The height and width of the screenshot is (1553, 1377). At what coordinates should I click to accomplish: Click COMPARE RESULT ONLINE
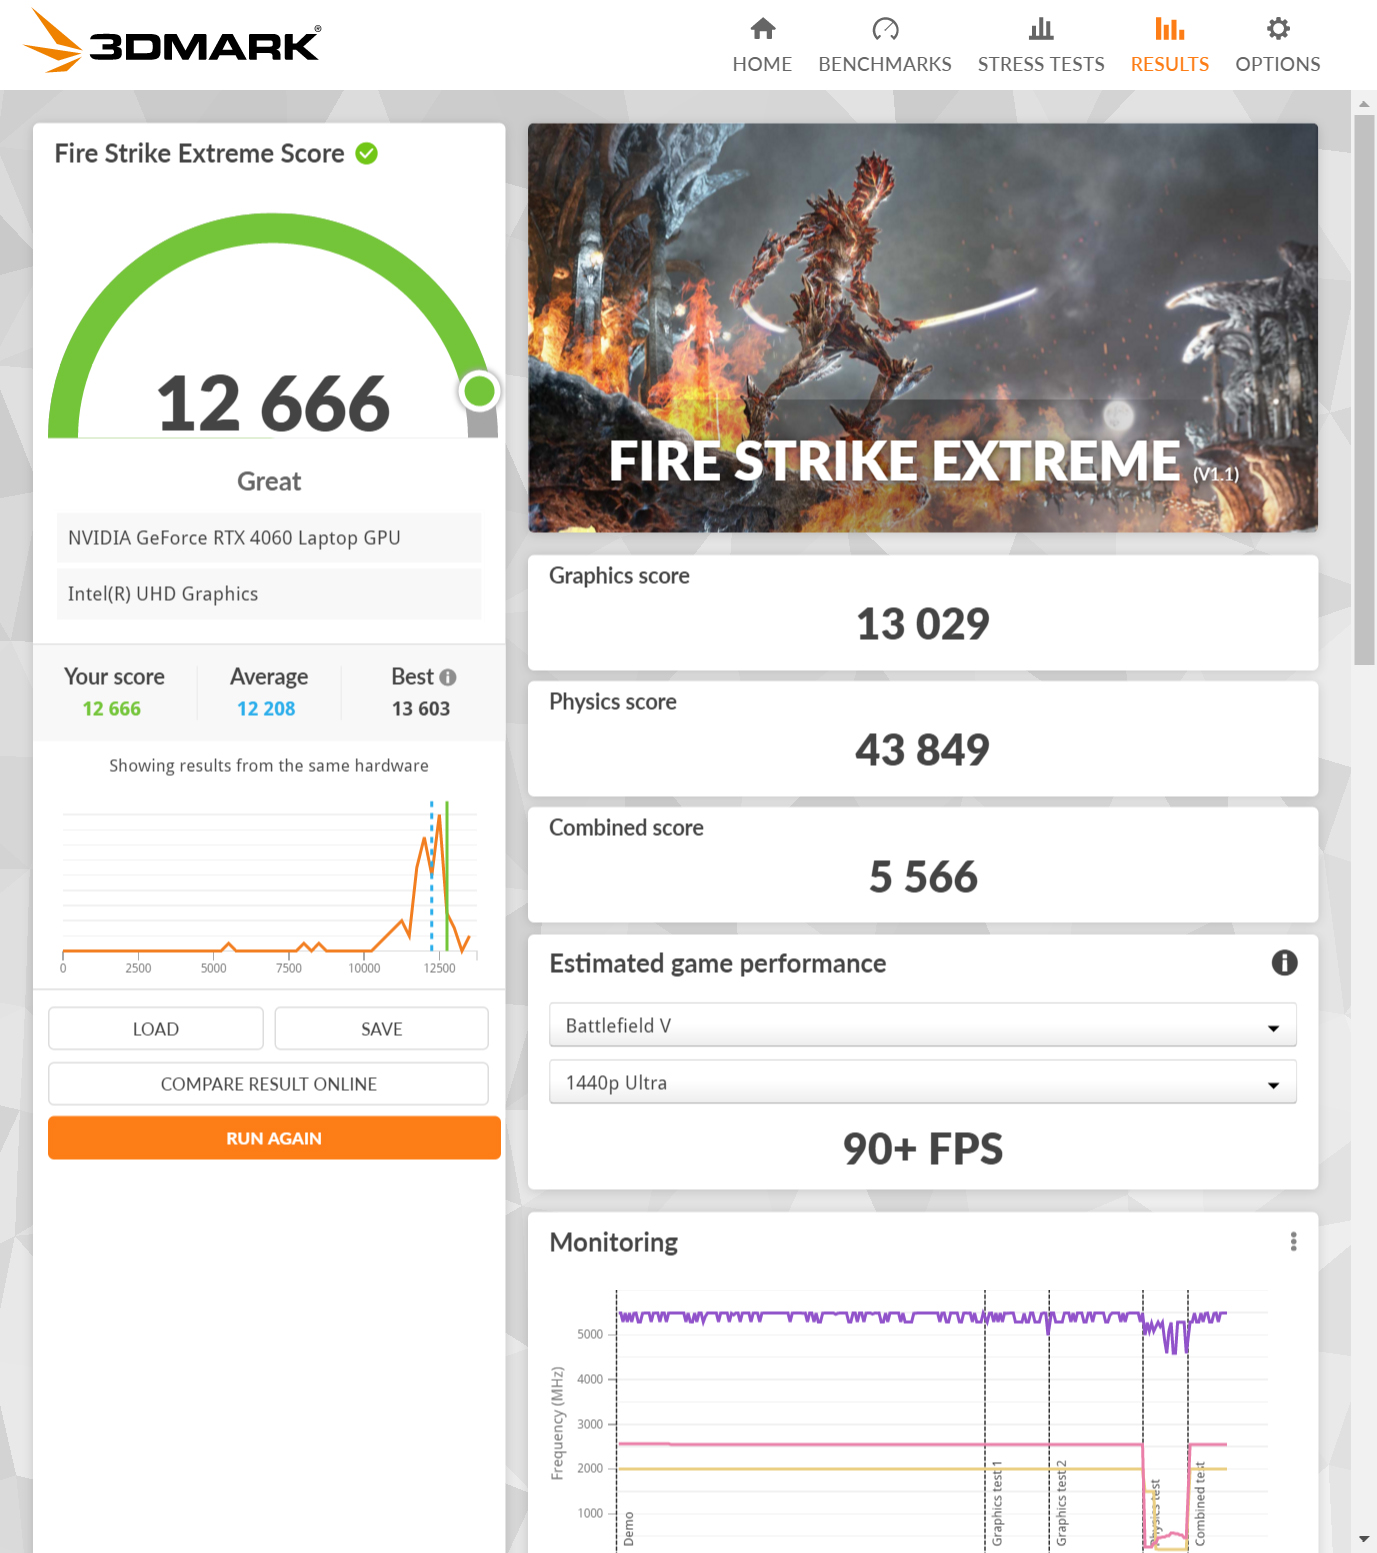click(x=269, y=1084)
